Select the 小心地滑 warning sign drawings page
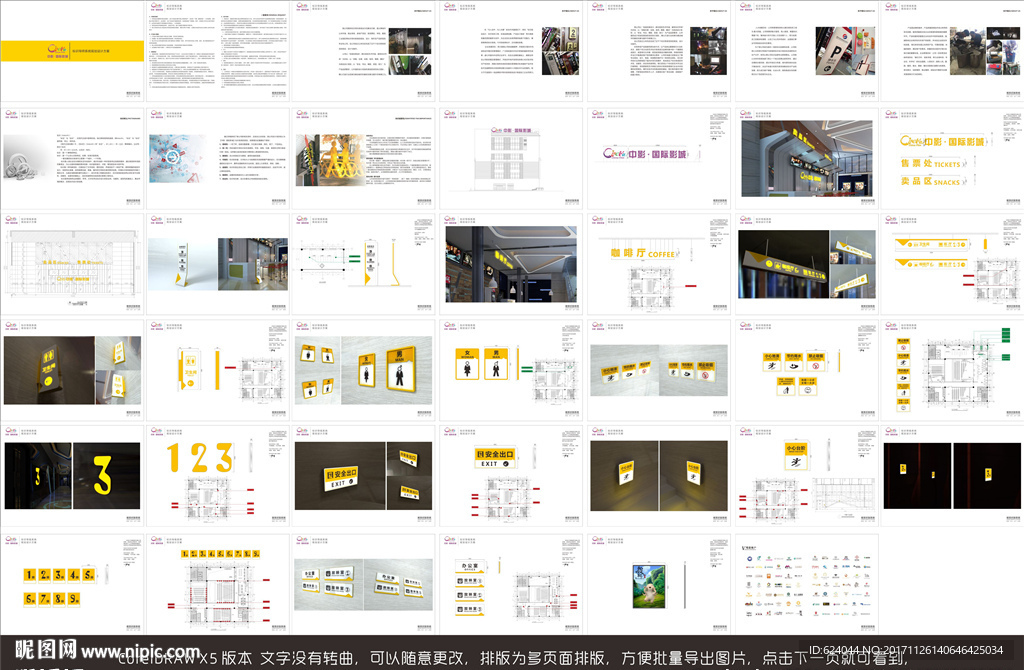This screenshot has height=670, width=1024. [x=806, y=370]
